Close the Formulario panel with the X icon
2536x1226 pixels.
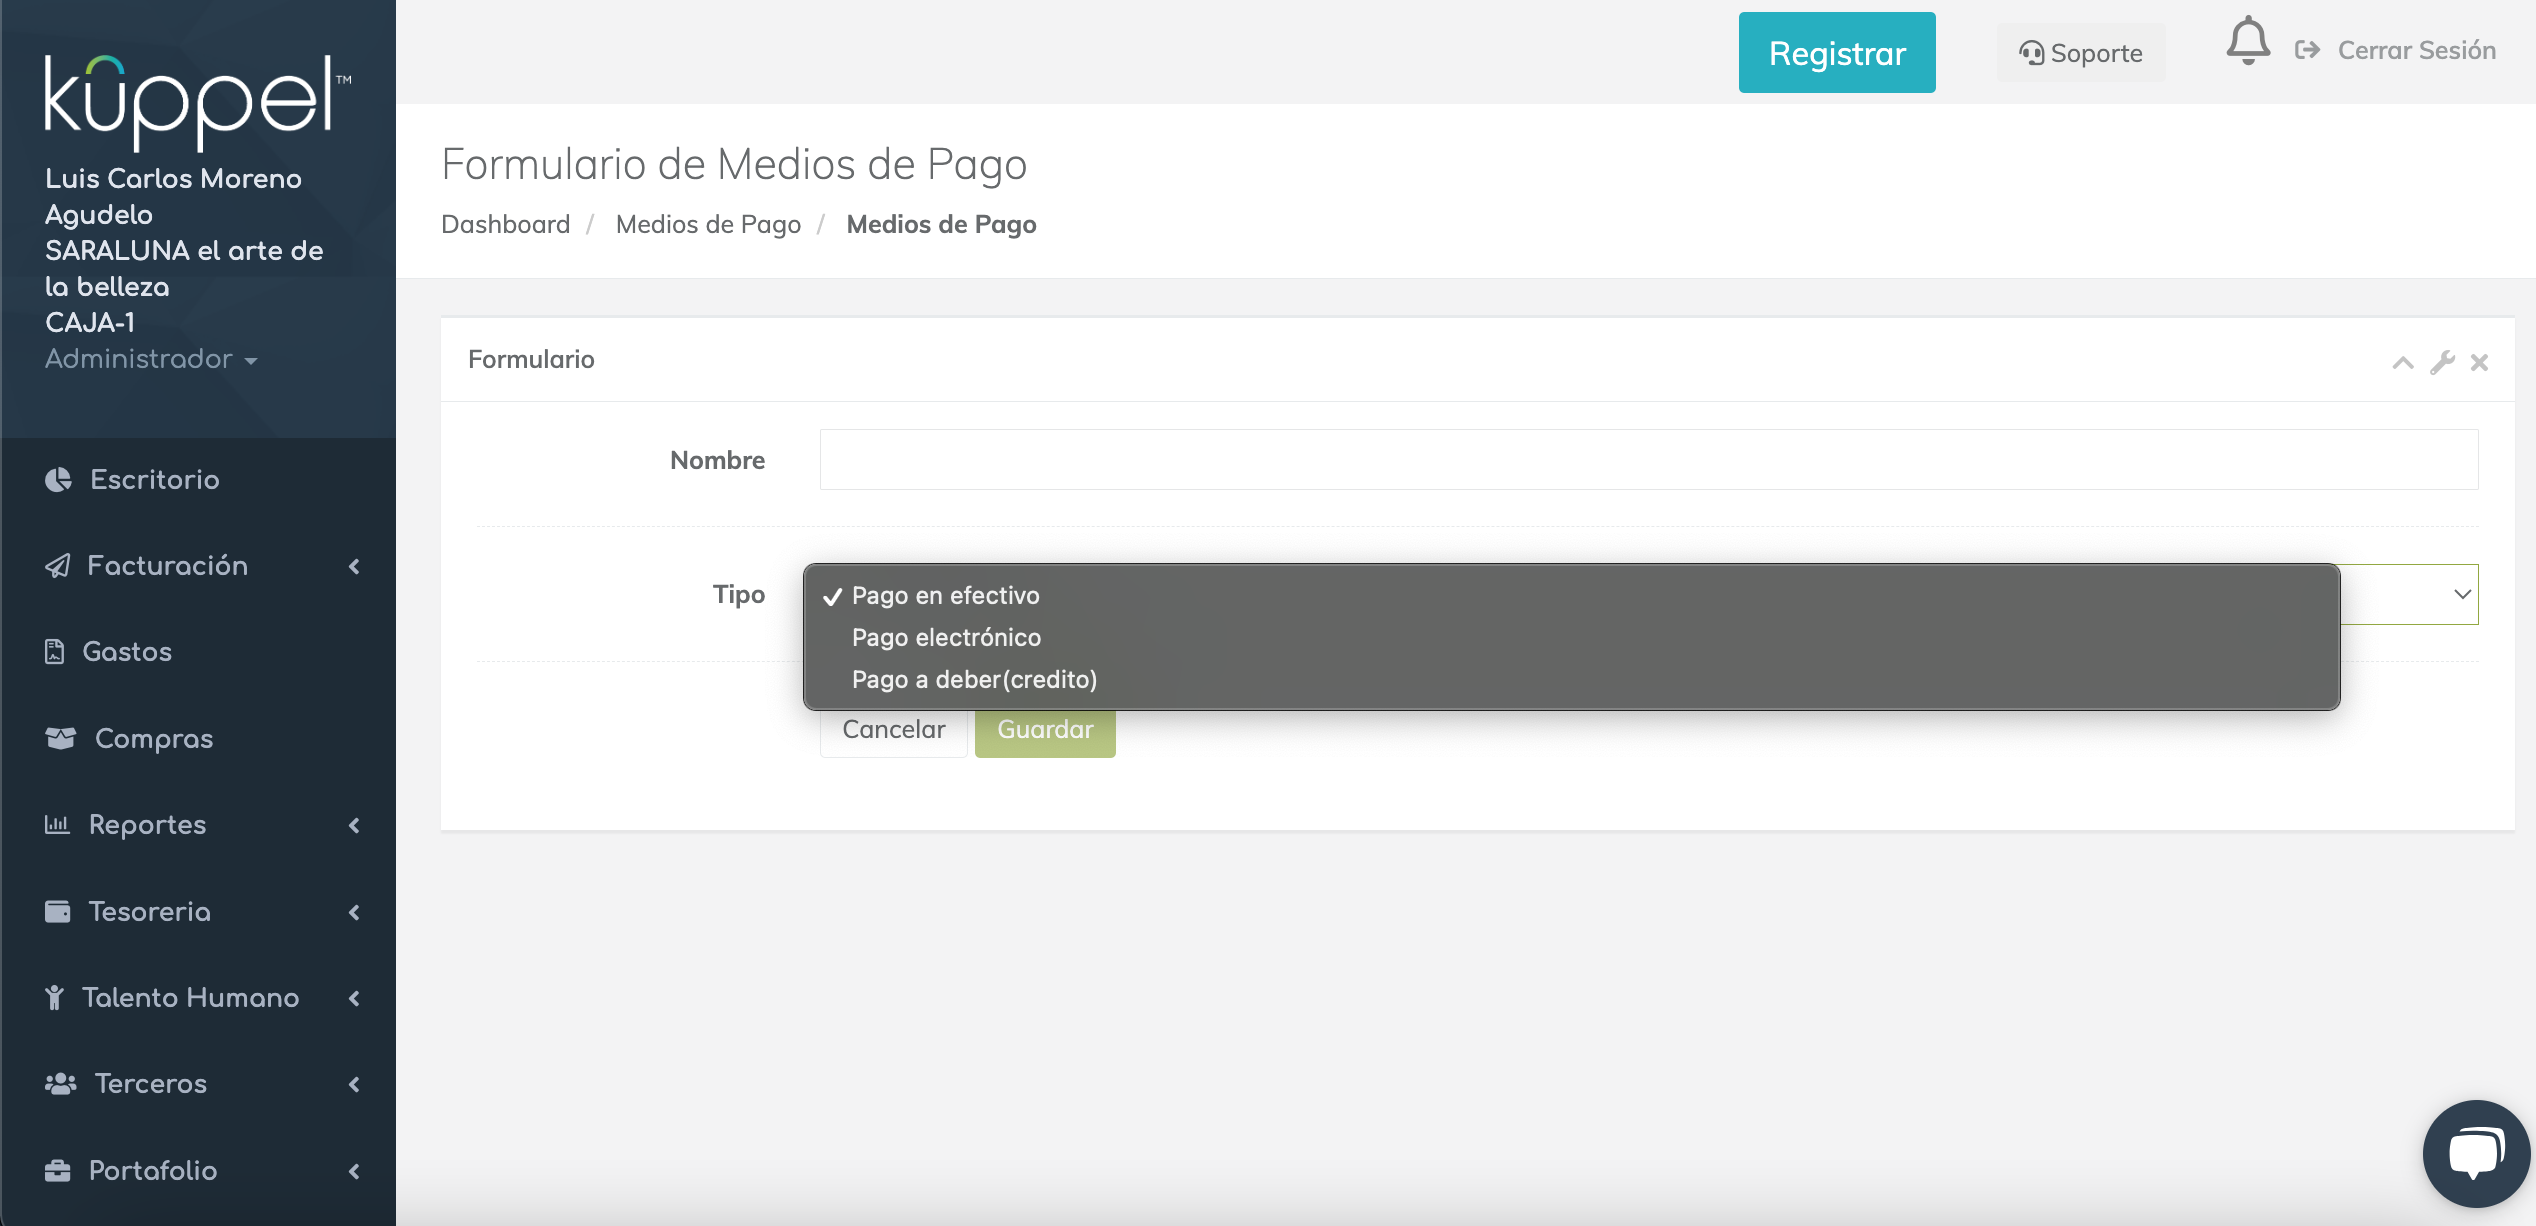[x=2479, y=362]
